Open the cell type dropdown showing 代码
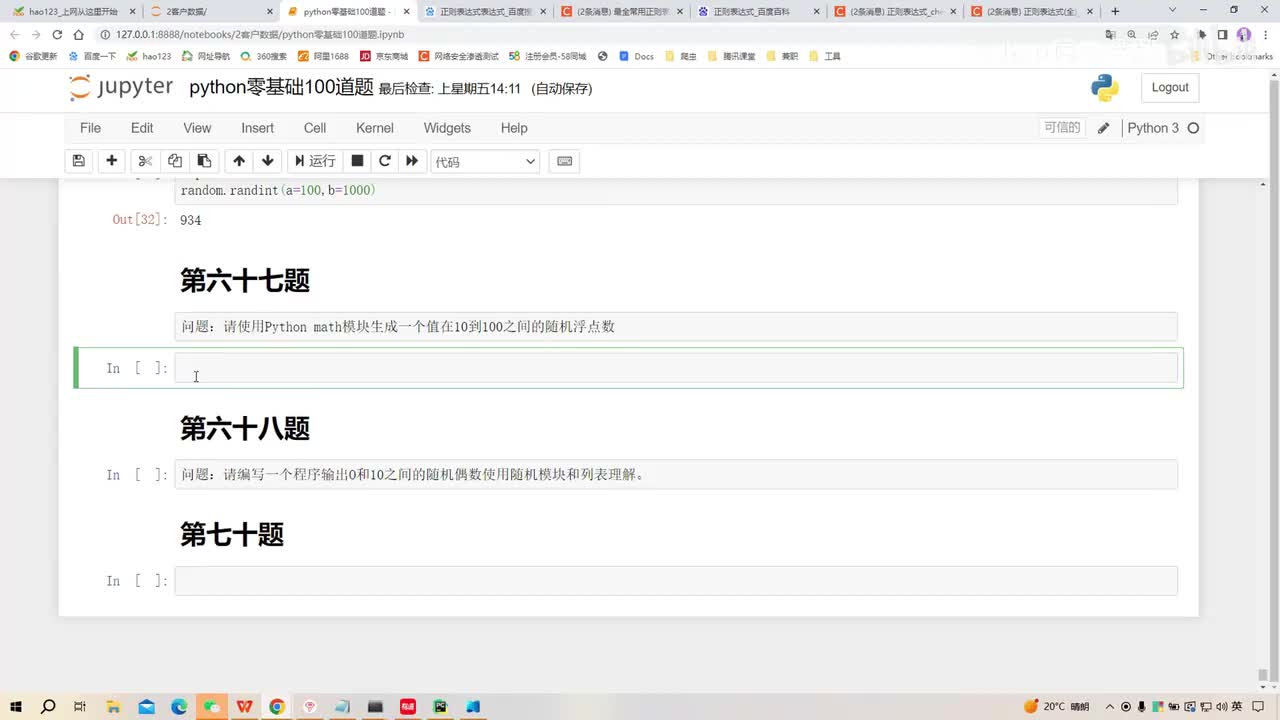The image size is (1280, 720). (x=485, y=162)
